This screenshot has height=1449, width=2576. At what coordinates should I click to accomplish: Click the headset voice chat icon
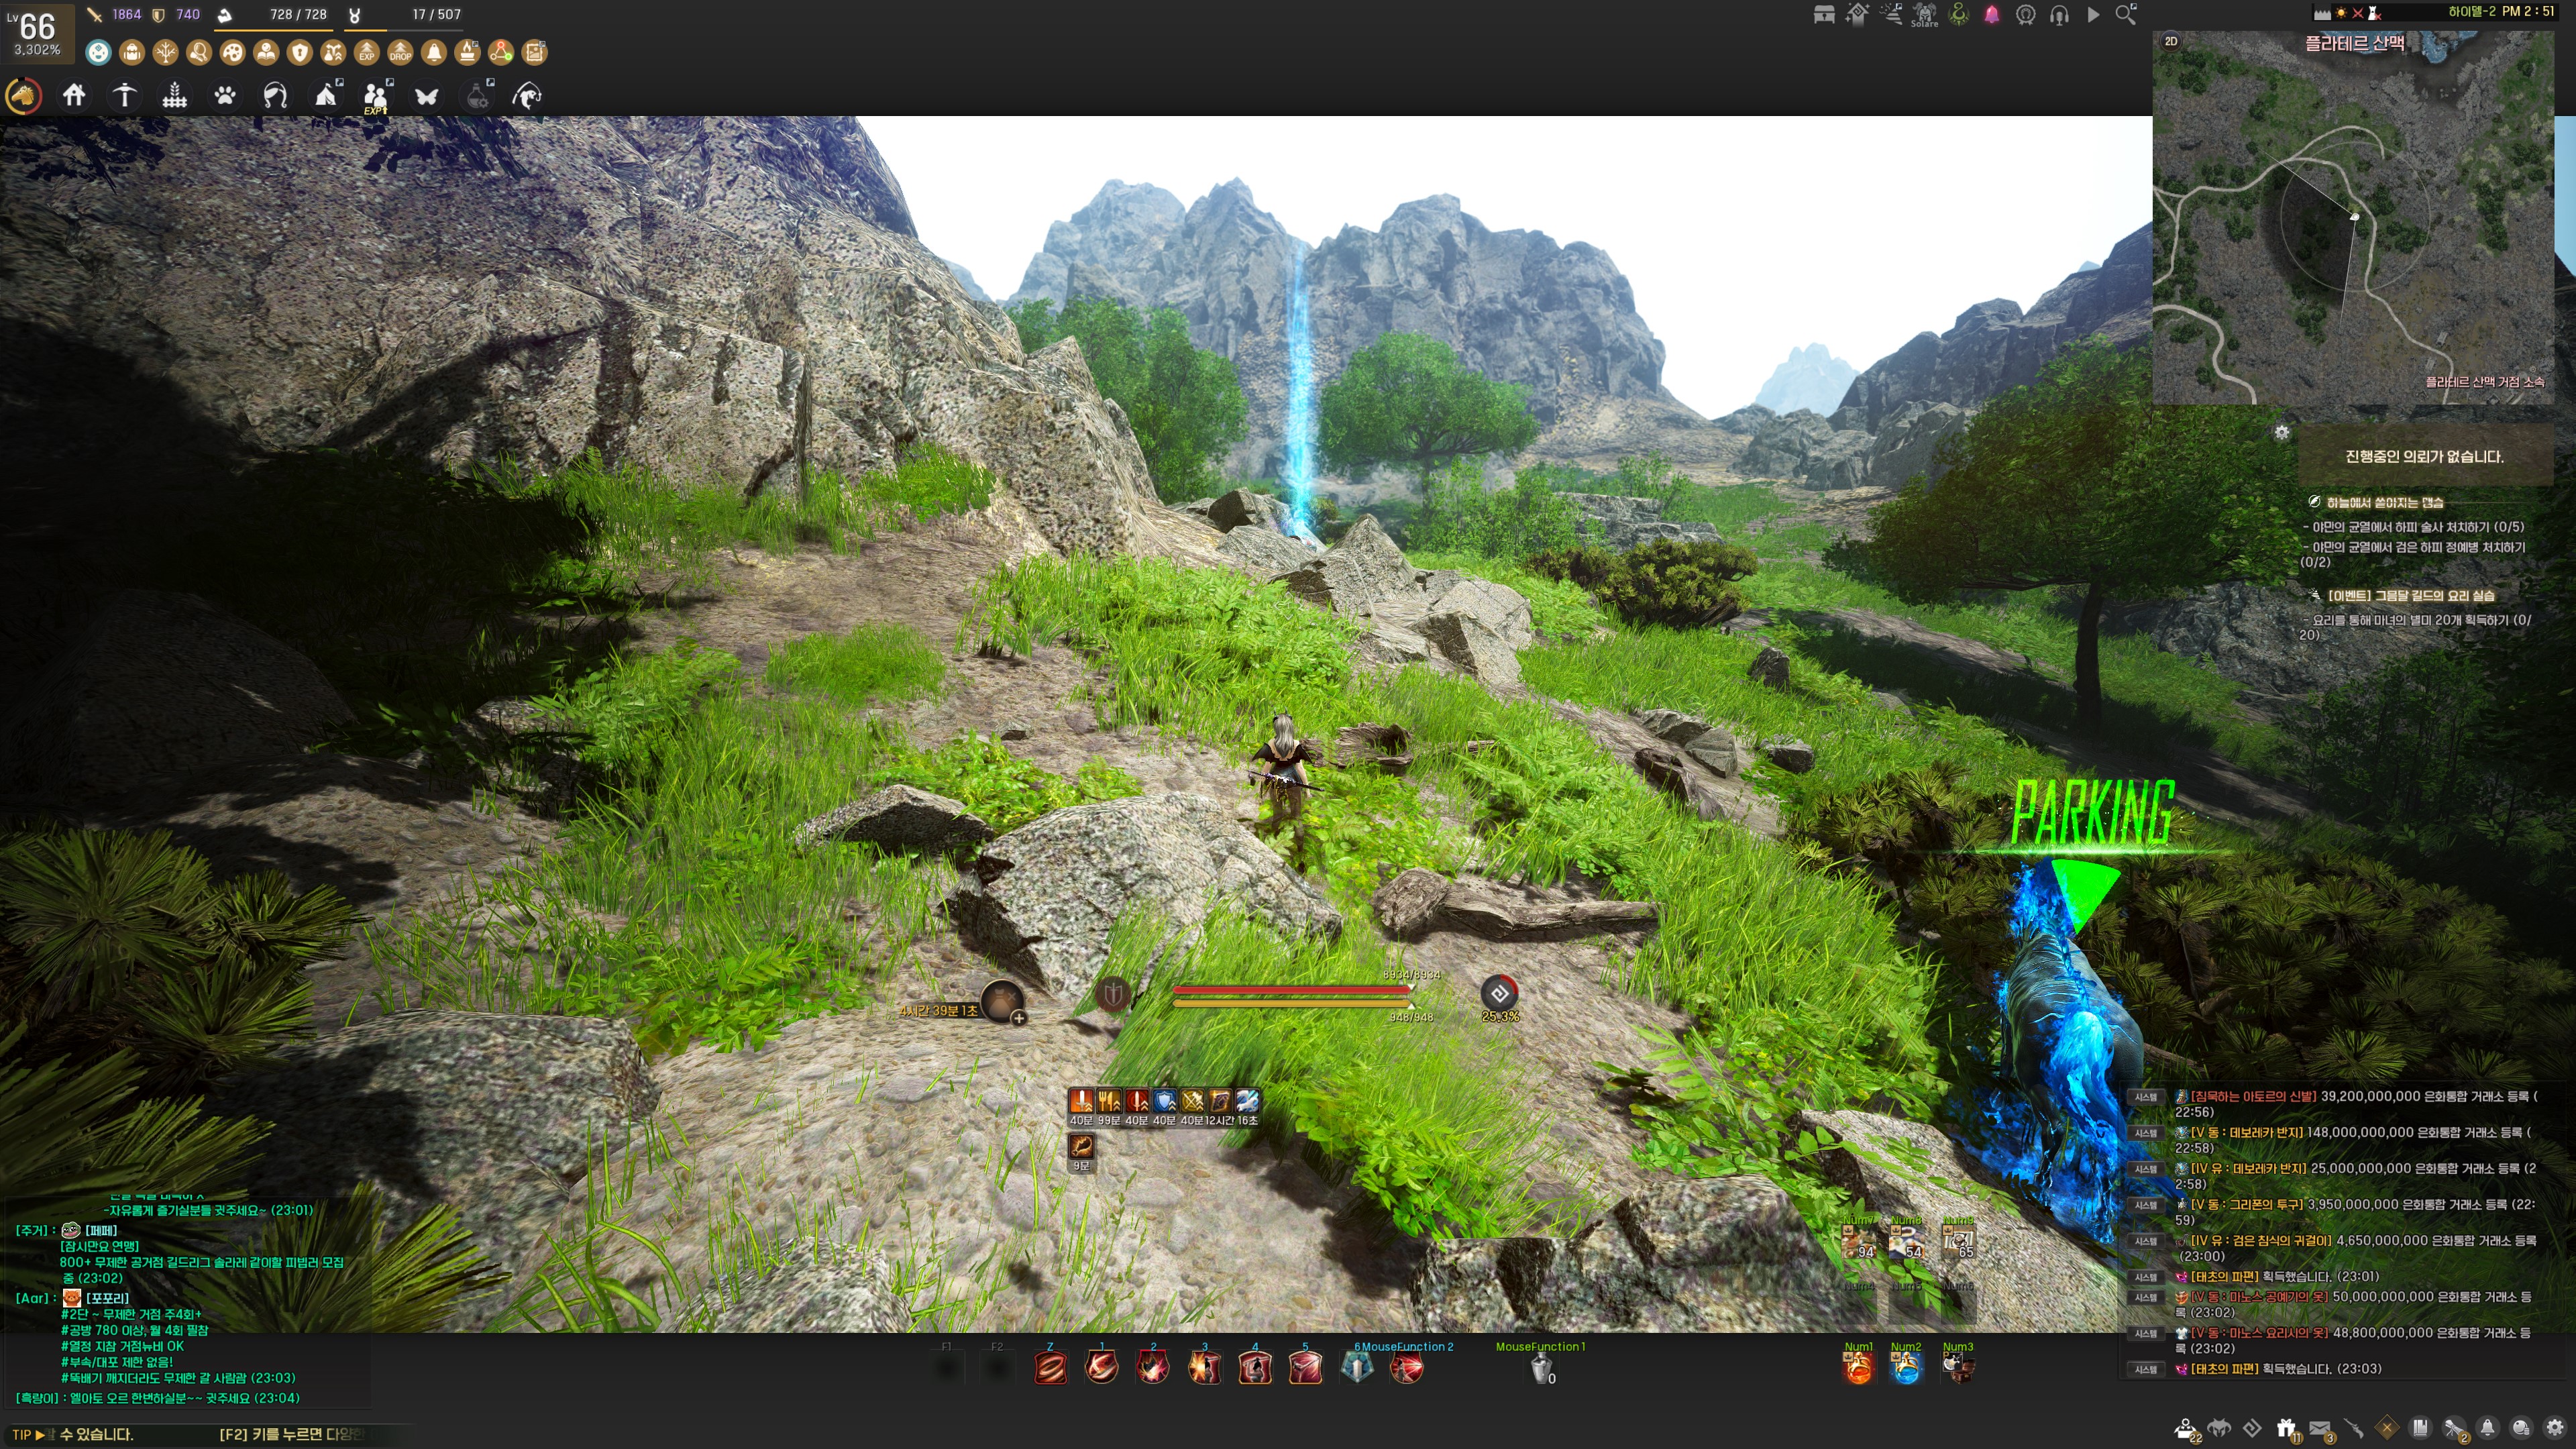(x=2059, y=15)
